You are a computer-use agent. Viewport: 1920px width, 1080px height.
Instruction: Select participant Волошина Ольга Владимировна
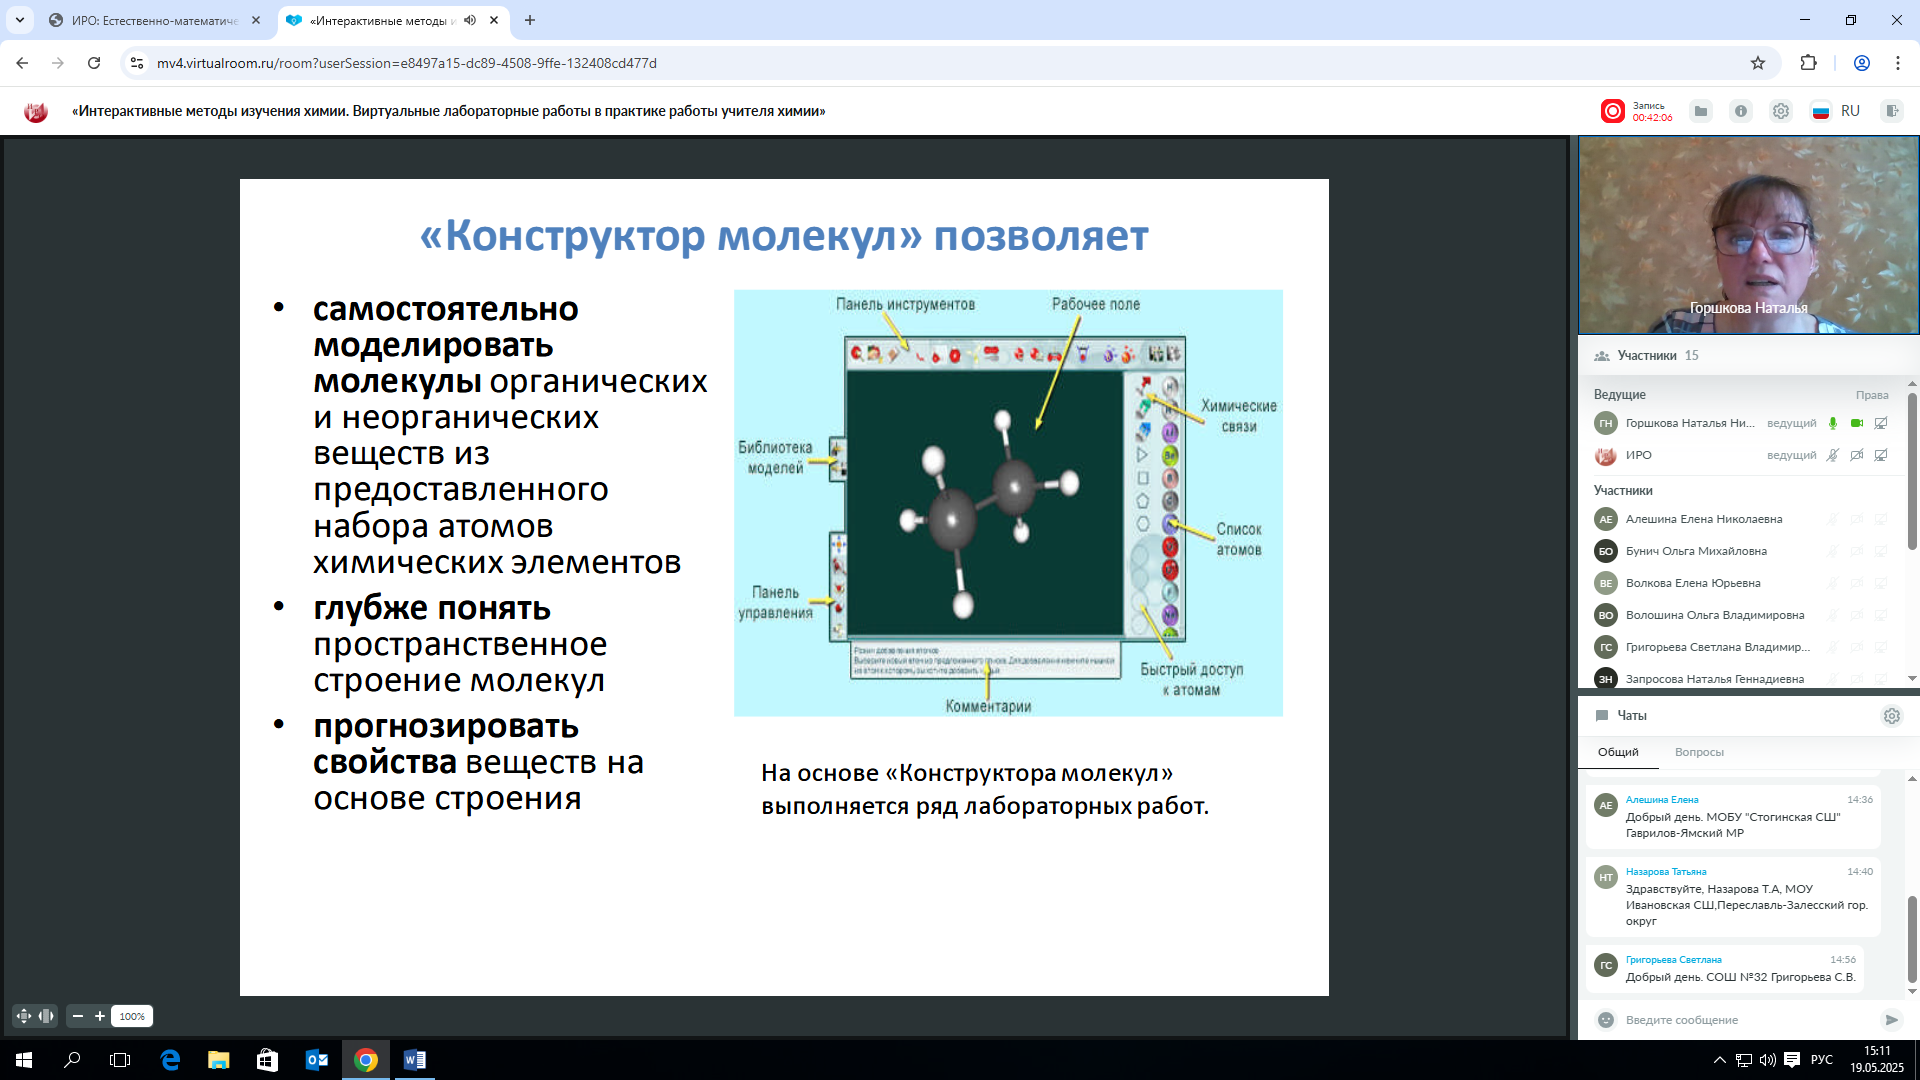pyautogui.click(x=1715, y=615)
